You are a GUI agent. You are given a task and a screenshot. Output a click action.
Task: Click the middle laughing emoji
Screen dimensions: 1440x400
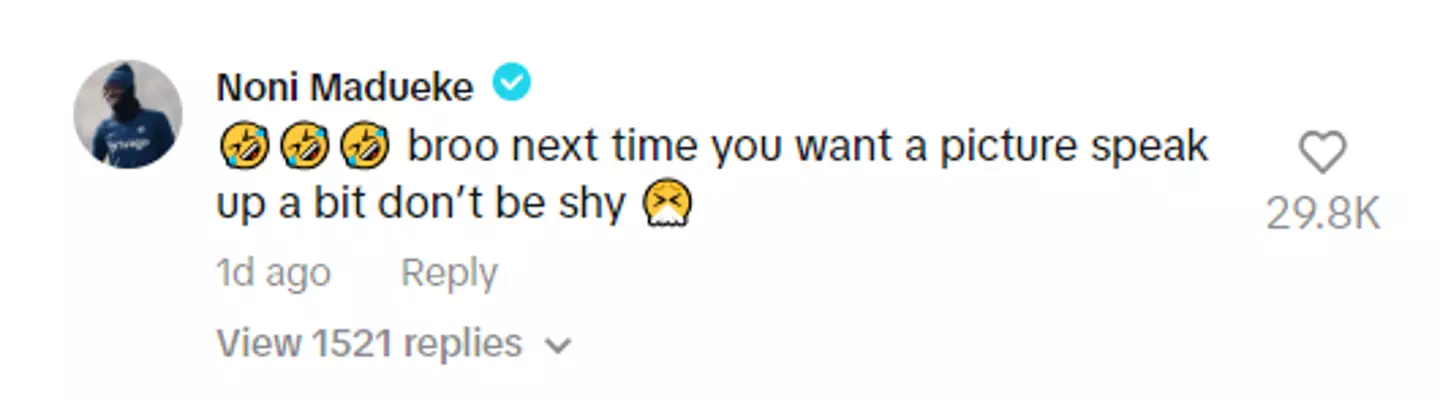coord(302,148)
